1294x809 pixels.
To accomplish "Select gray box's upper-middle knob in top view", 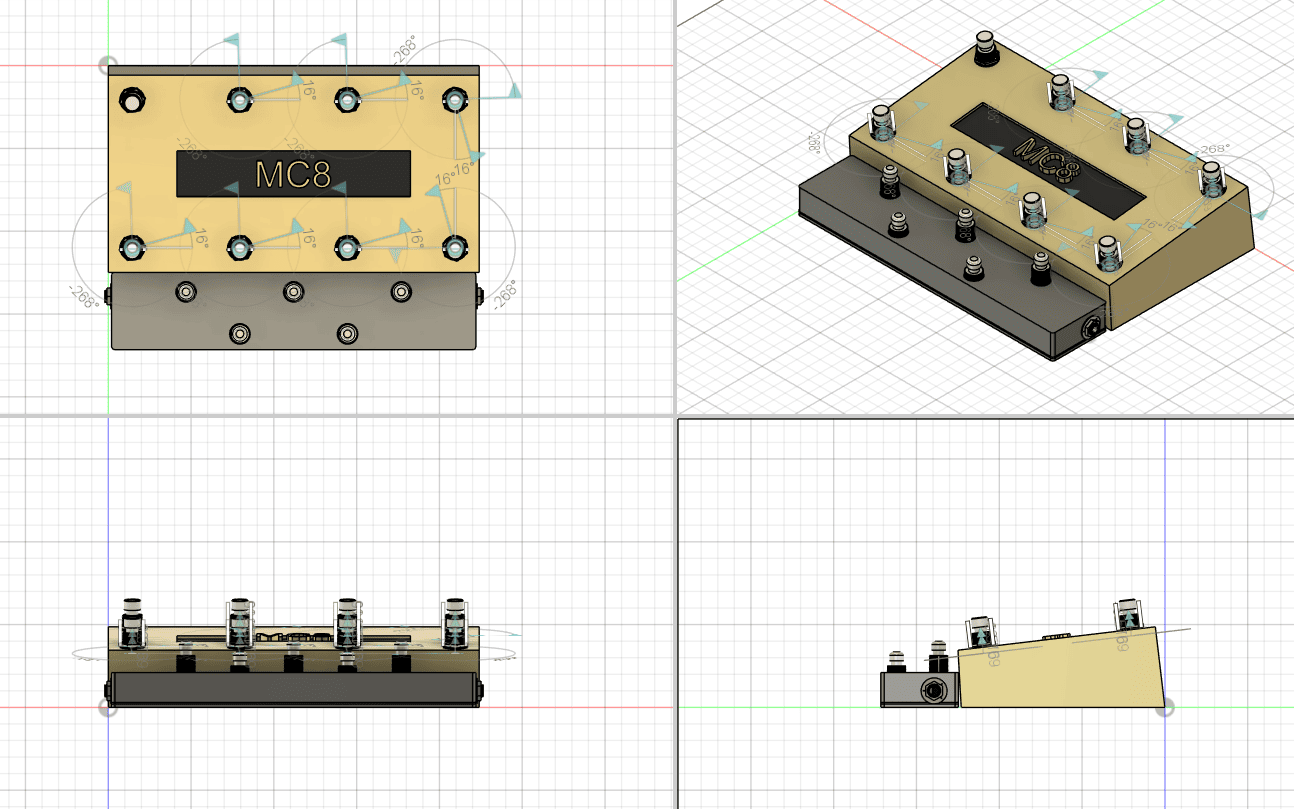I will pos(293,291).
